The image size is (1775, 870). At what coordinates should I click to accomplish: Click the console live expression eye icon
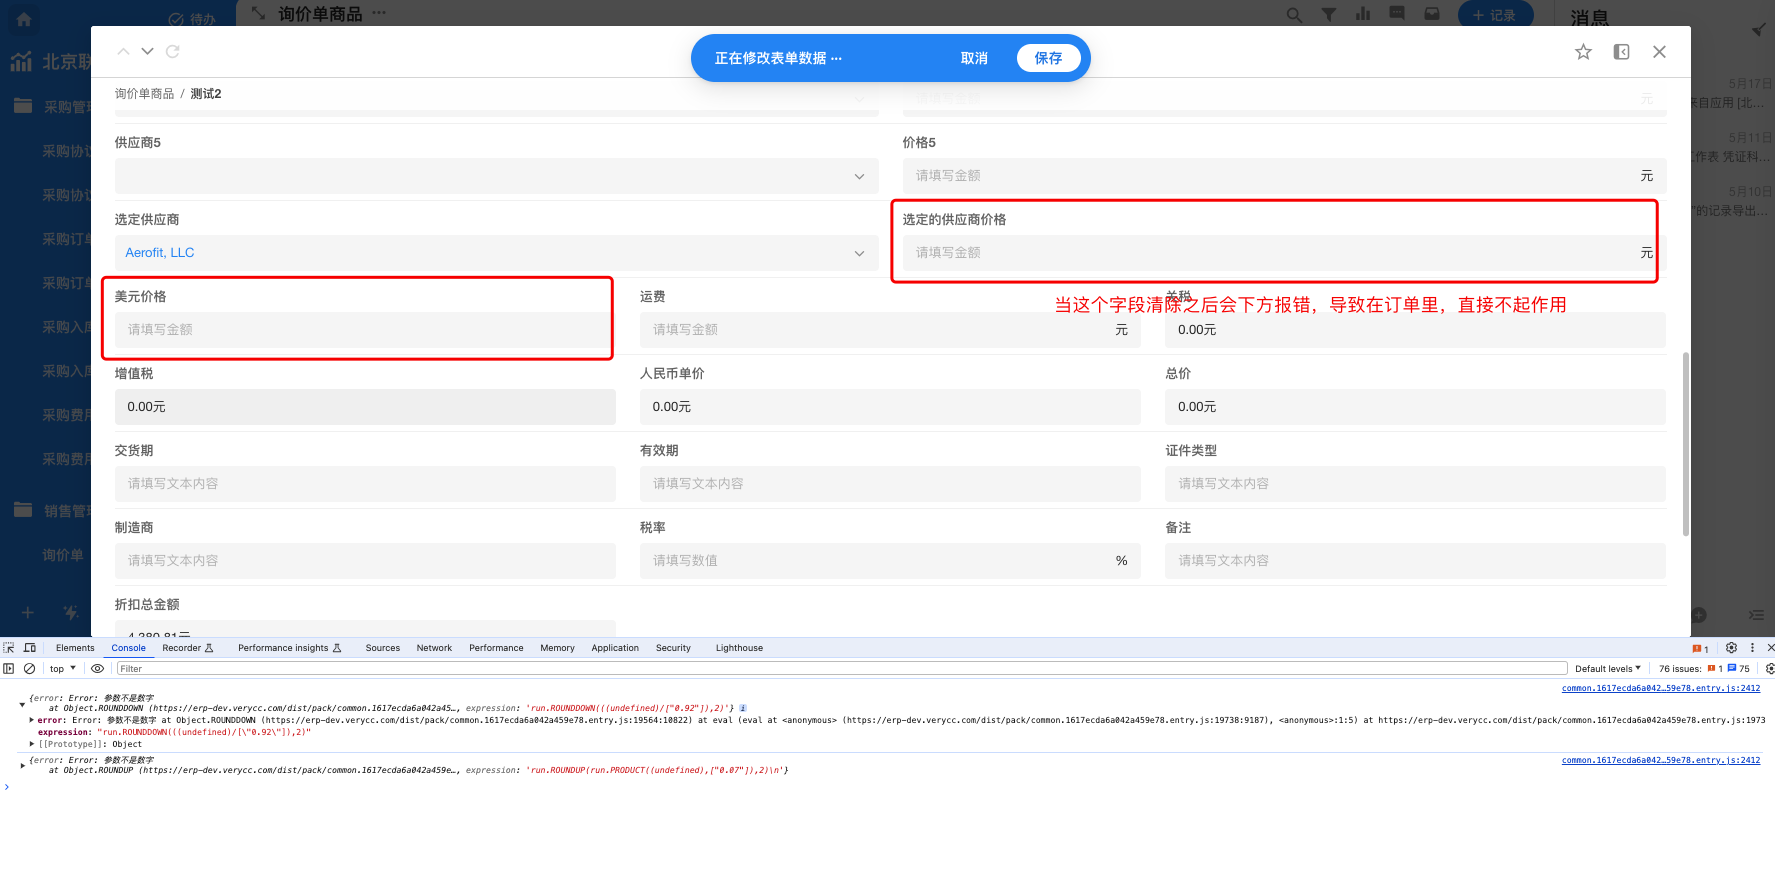97,669
